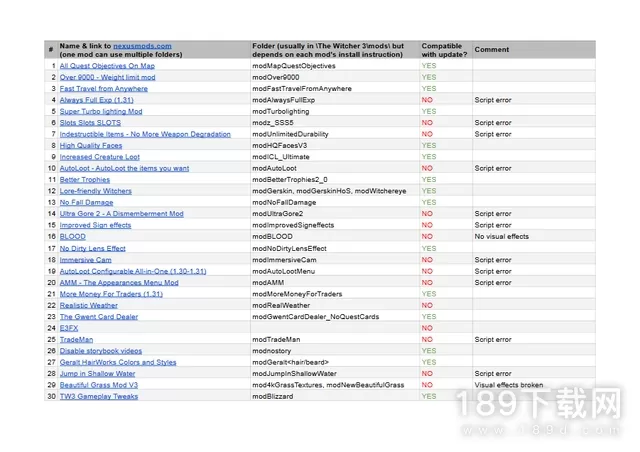Open TradeMan link
The image size is (640, 452).
(76, 339)
